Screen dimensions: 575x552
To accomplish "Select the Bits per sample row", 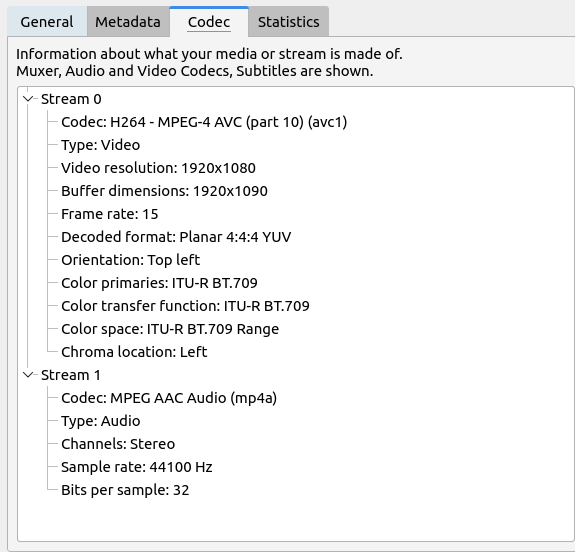I will point(125,490).
